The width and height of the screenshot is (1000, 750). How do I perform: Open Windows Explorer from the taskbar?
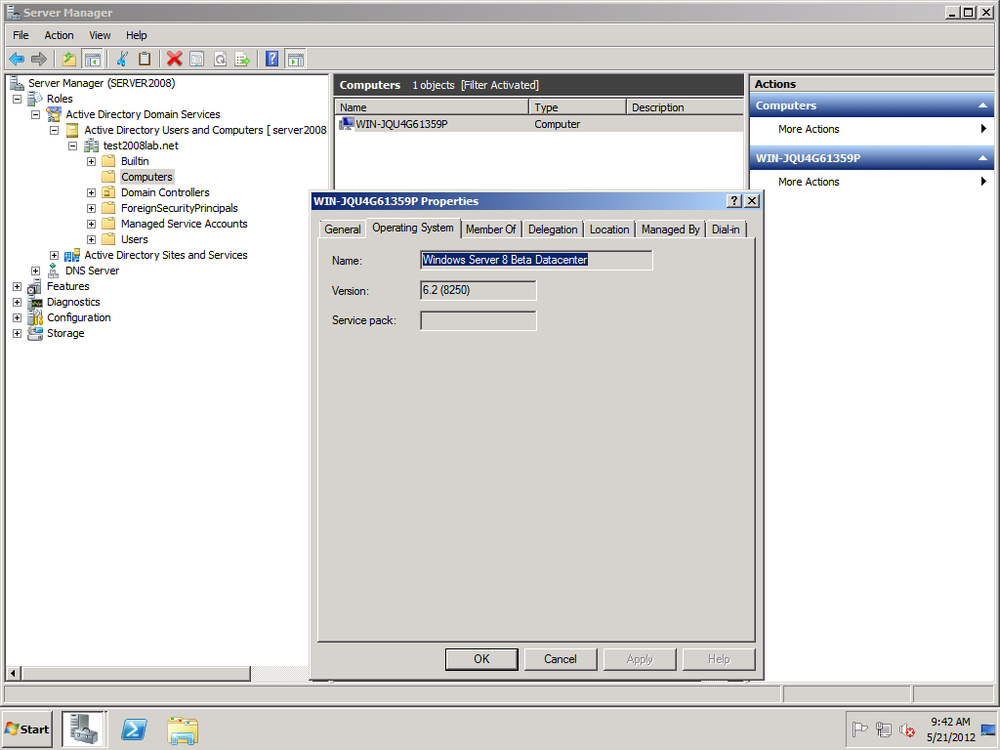point(183,730)
